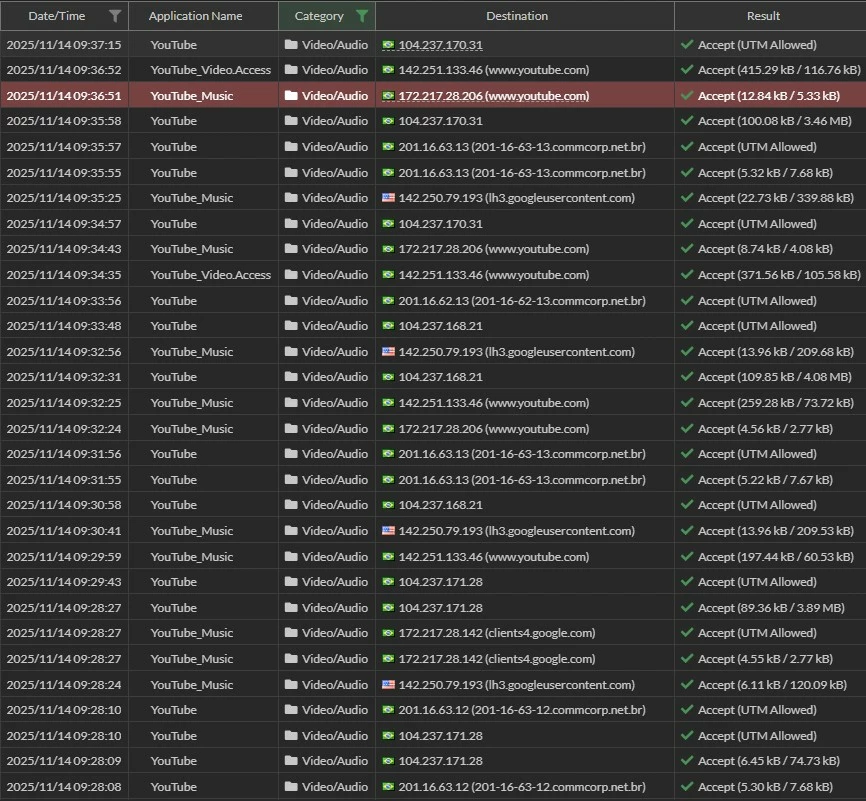
Task: Click result Accept (4.56 kB / 2.77 kB)
Action: pyautogui.click(x=765, y=429)
